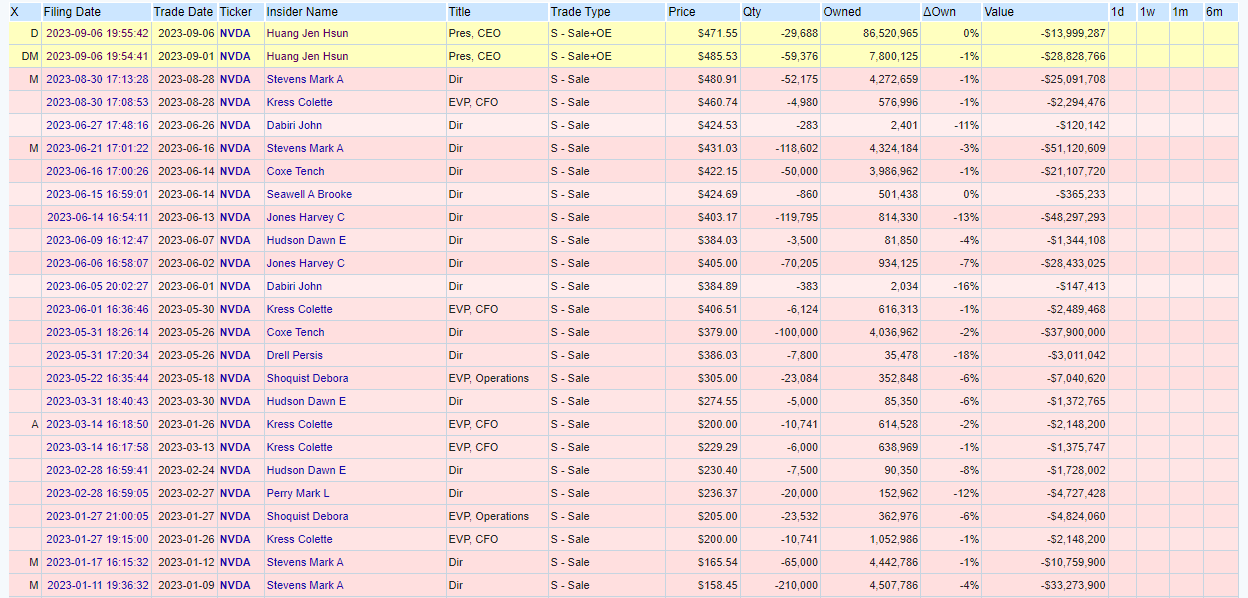Click the X column header
The height and width of the screenshot is (598, 1248).
click(x=14, y=12)
